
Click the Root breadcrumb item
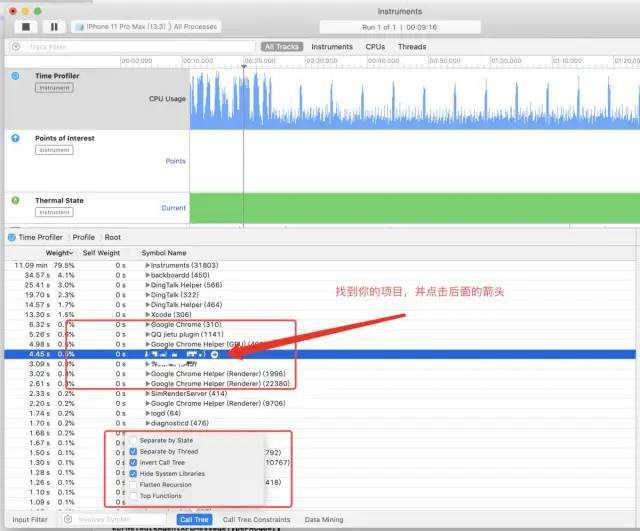click(x=112, y=237)
